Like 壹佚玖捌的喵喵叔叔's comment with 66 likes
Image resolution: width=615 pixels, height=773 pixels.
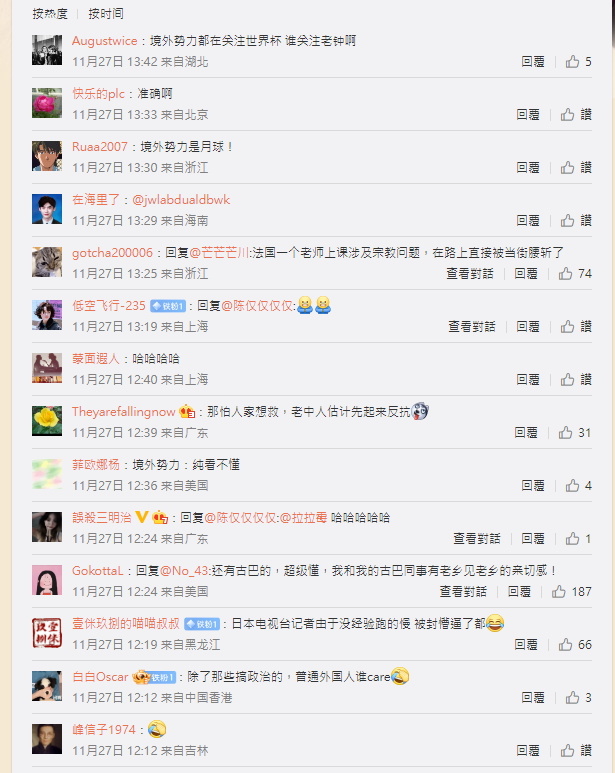(x=575, y=645)
